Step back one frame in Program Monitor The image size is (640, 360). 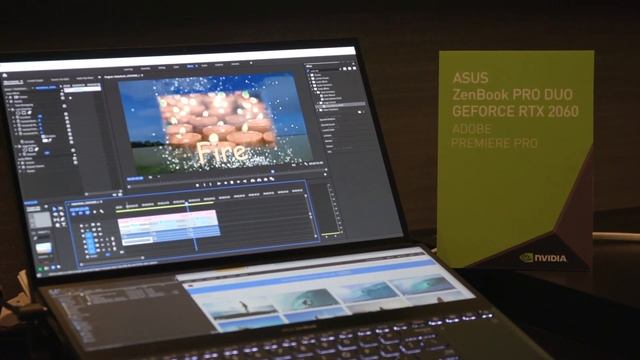pos(226,183)
